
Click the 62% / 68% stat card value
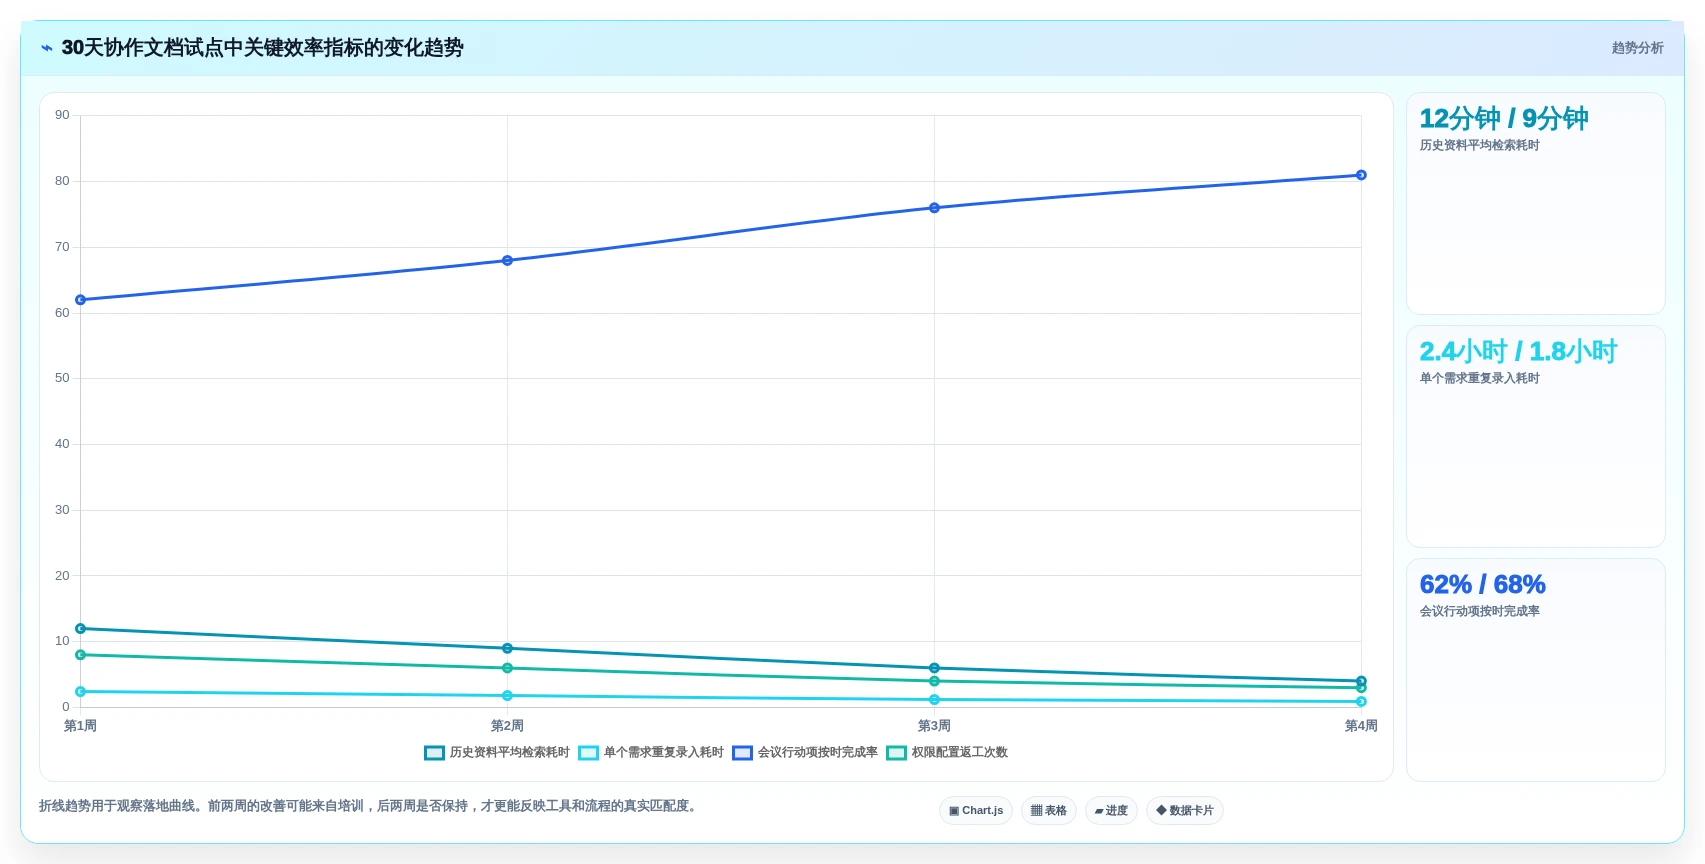coord(1482,585)
